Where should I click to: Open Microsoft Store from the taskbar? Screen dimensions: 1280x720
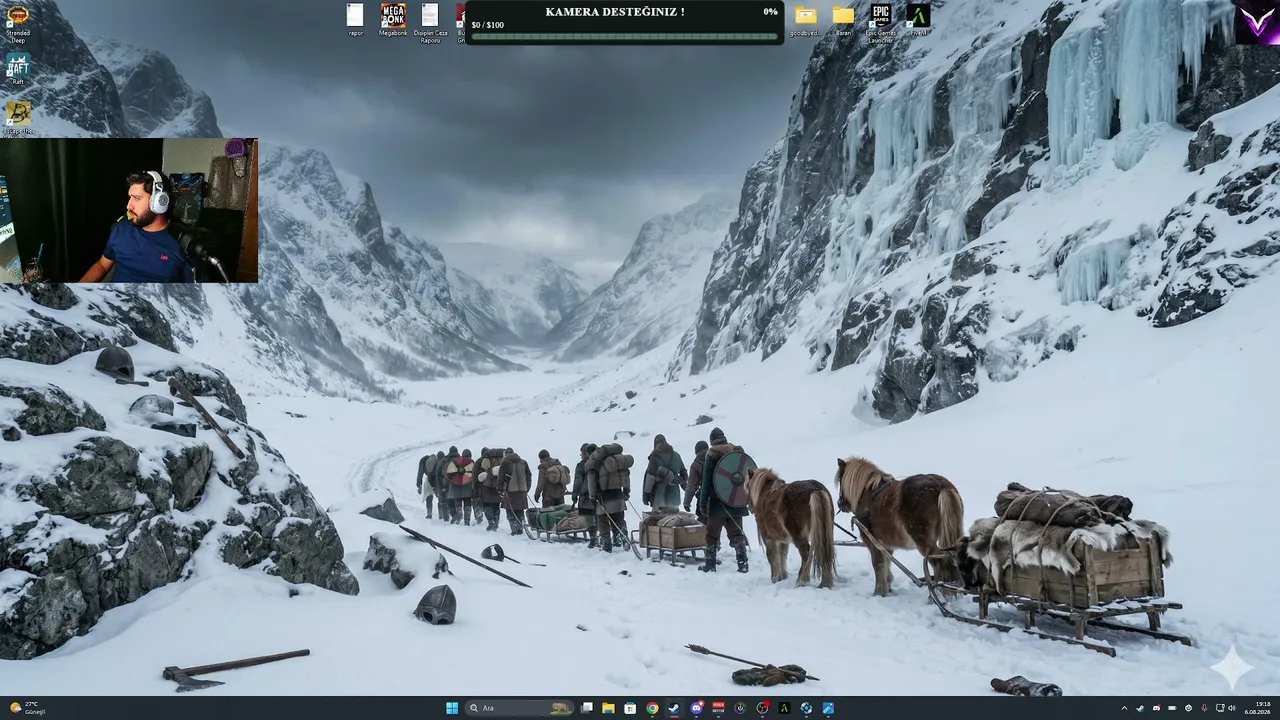630,708
